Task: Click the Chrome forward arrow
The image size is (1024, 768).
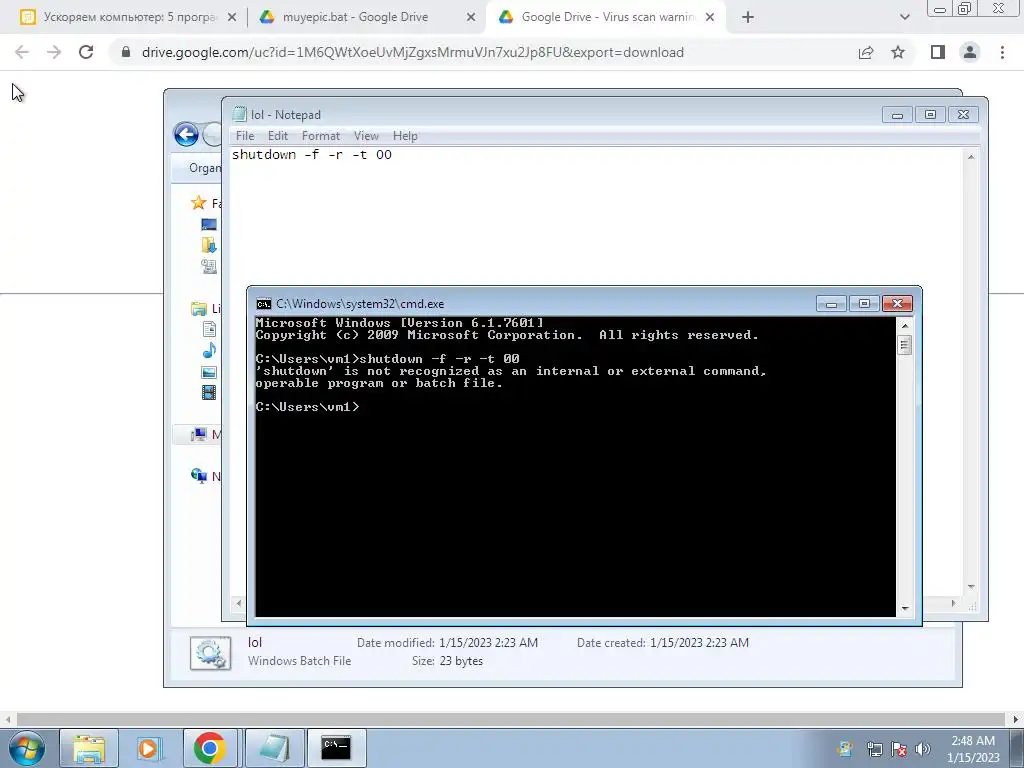Action: click(54, 52)
